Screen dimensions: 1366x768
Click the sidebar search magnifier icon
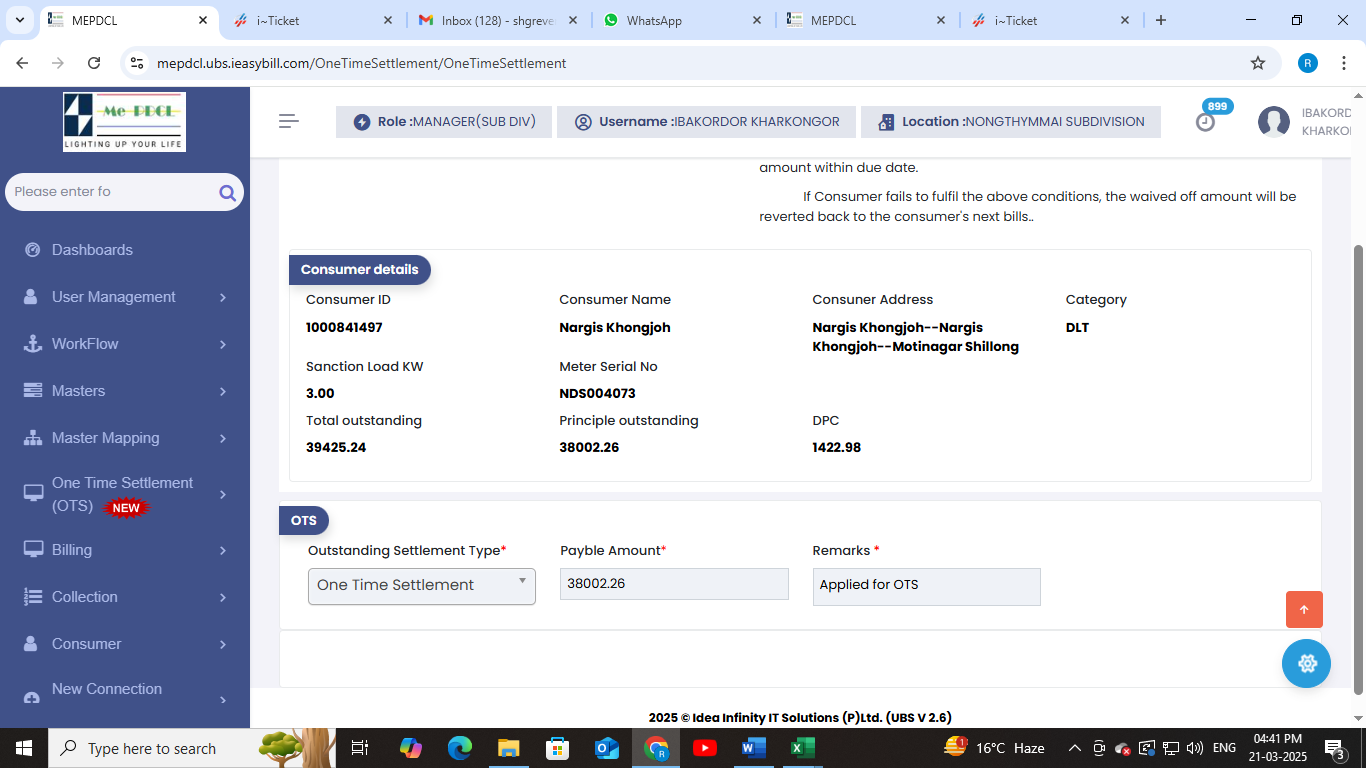227,192
